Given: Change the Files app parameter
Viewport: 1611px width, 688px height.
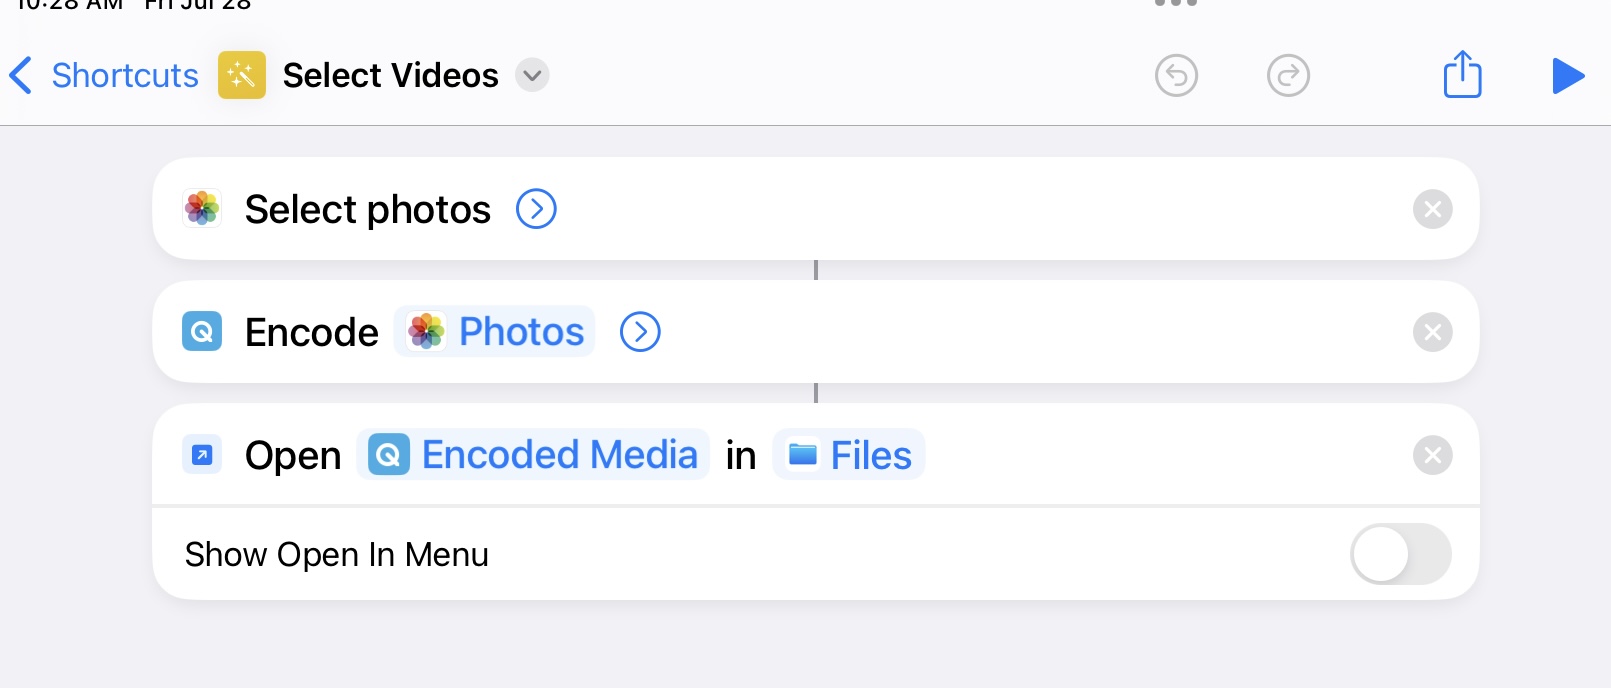Looking at the screenshot, I should point(849,455).
